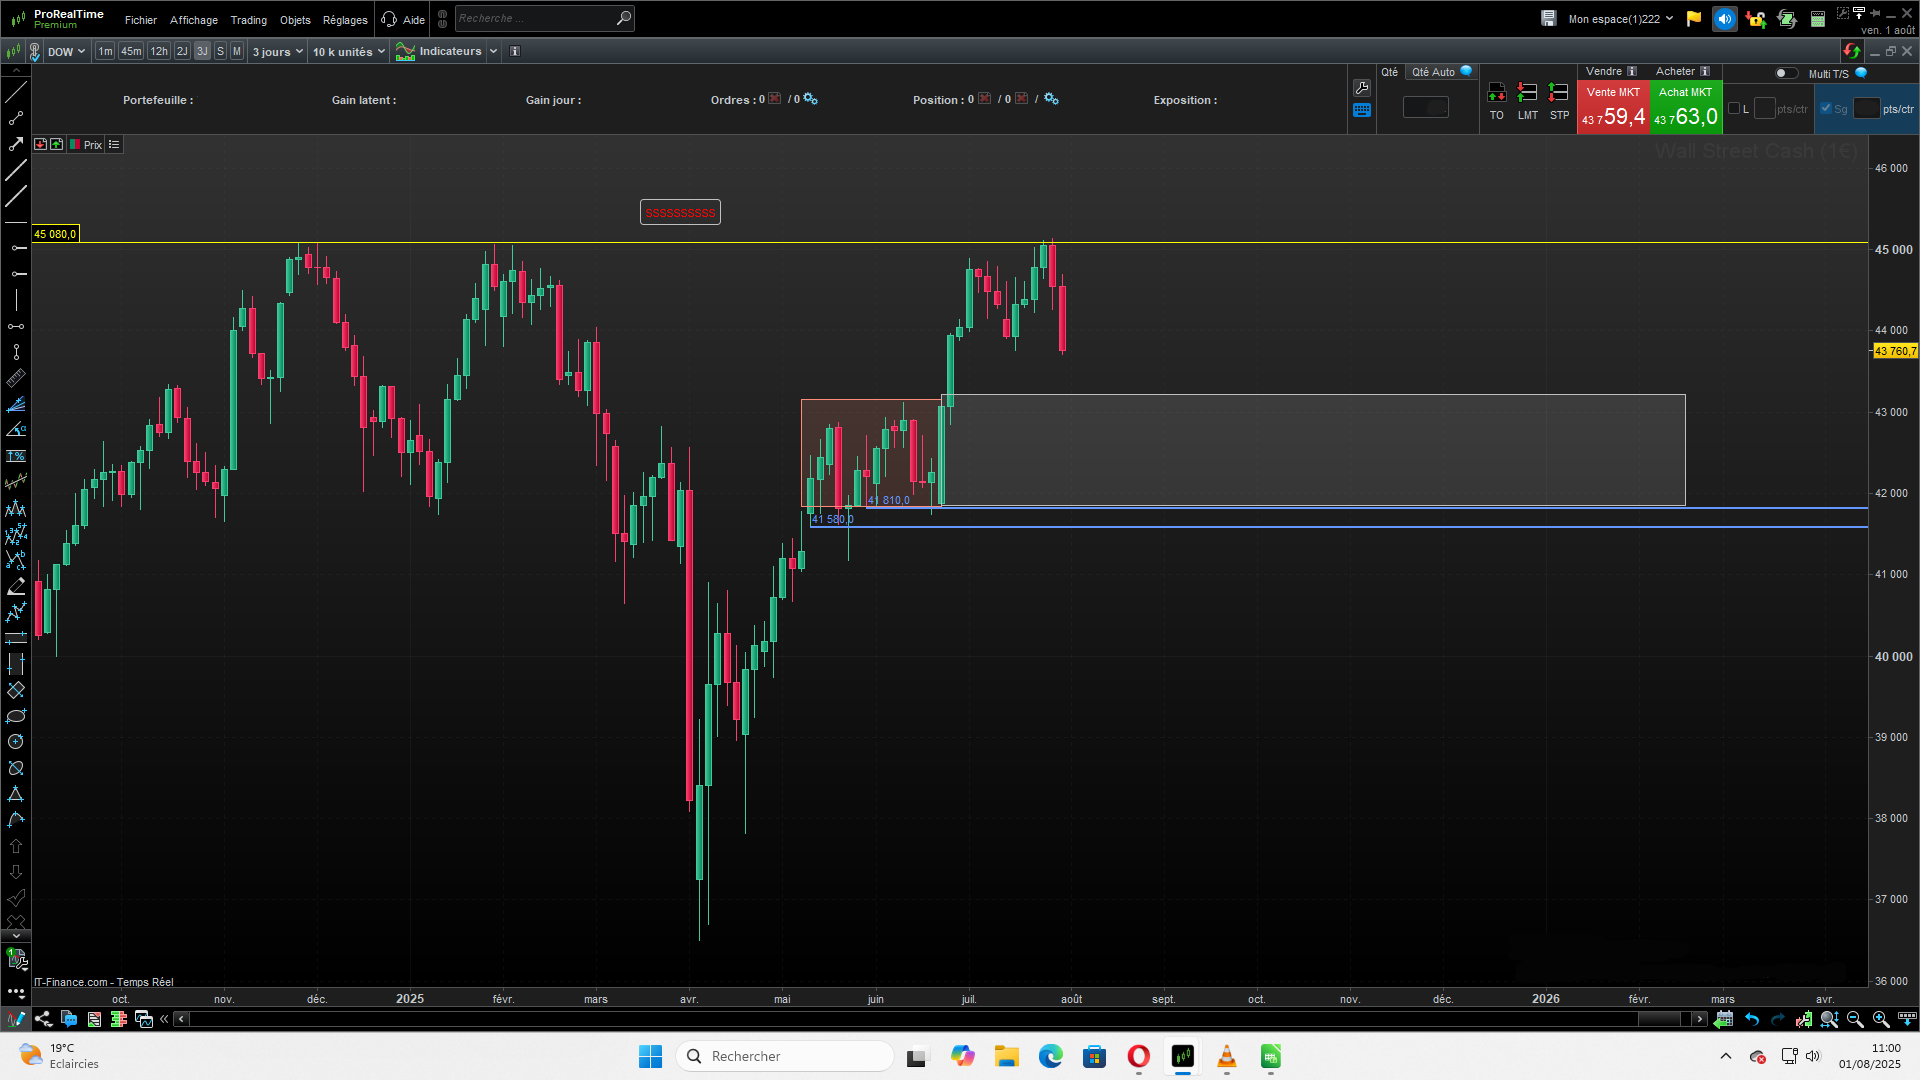The height and width of the screenshot is (1080, 1920).
Task: Uncheck the Sg stop checkbox
Action: (1826, 109)
